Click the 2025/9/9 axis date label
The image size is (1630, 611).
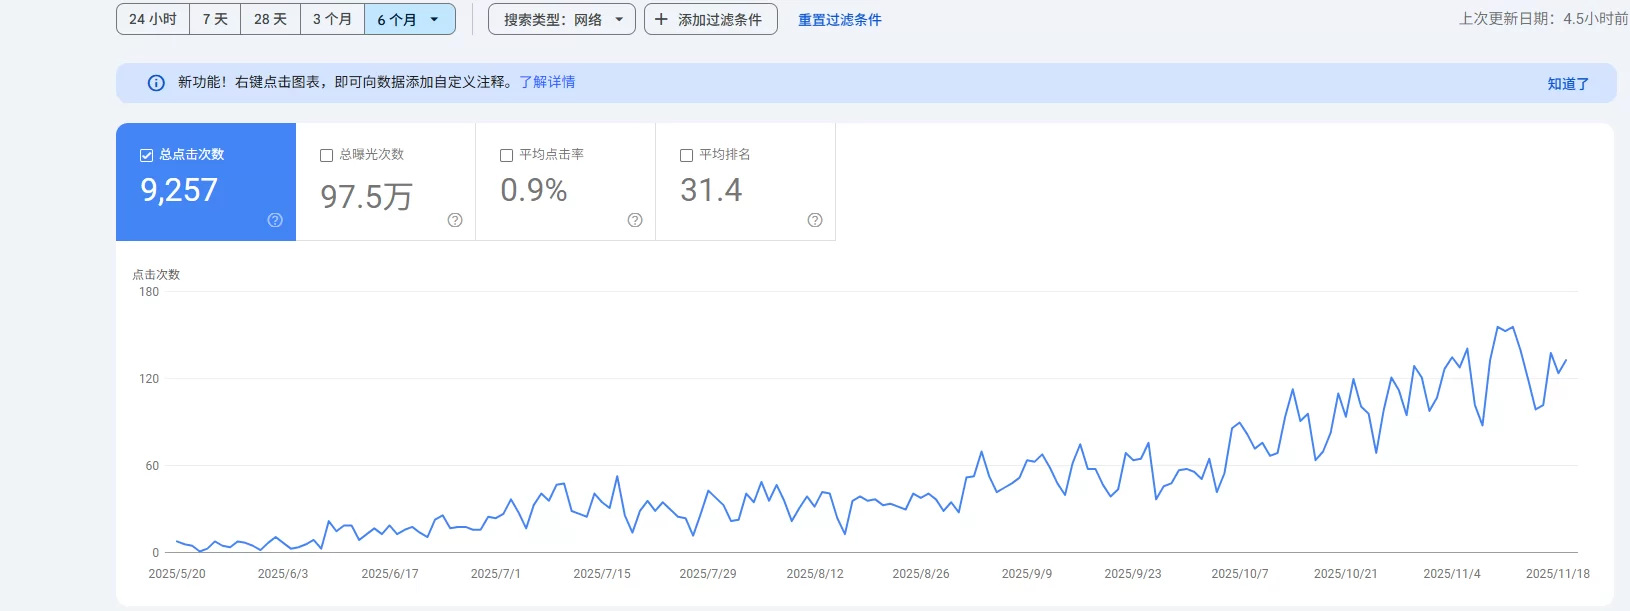tap(1027, 574)
